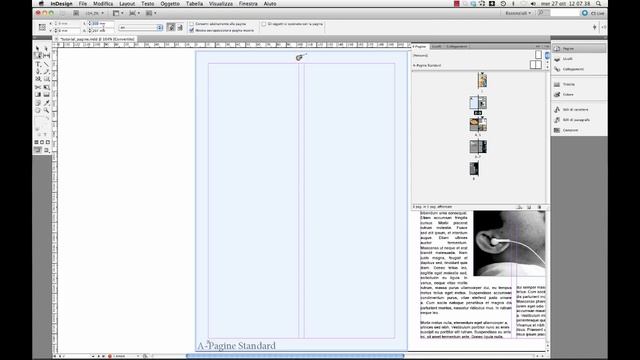Select the page 1 thumbnail in Pages panel
This screenshot has height=360, width=640.
(x=482, y=80)
